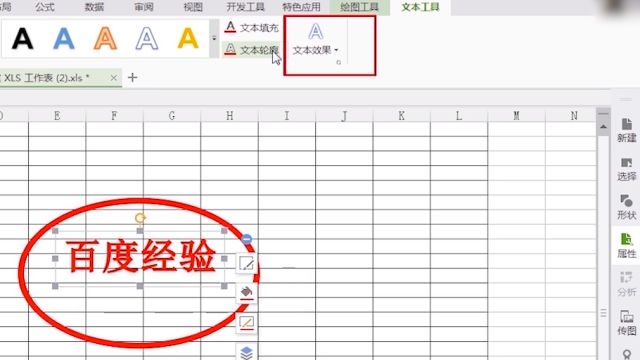Screen dimensions: 640x360
Task: Select column K header
Action: [401, 116]
